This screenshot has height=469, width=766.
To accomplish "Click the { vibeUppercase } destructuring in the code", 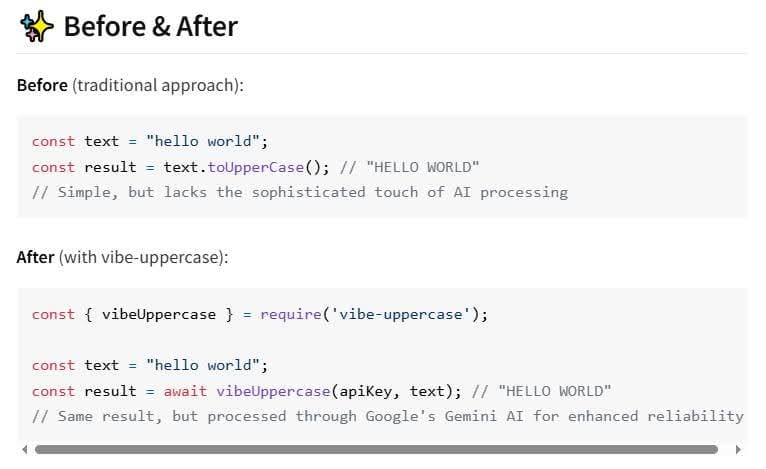I will pos(159,314).
